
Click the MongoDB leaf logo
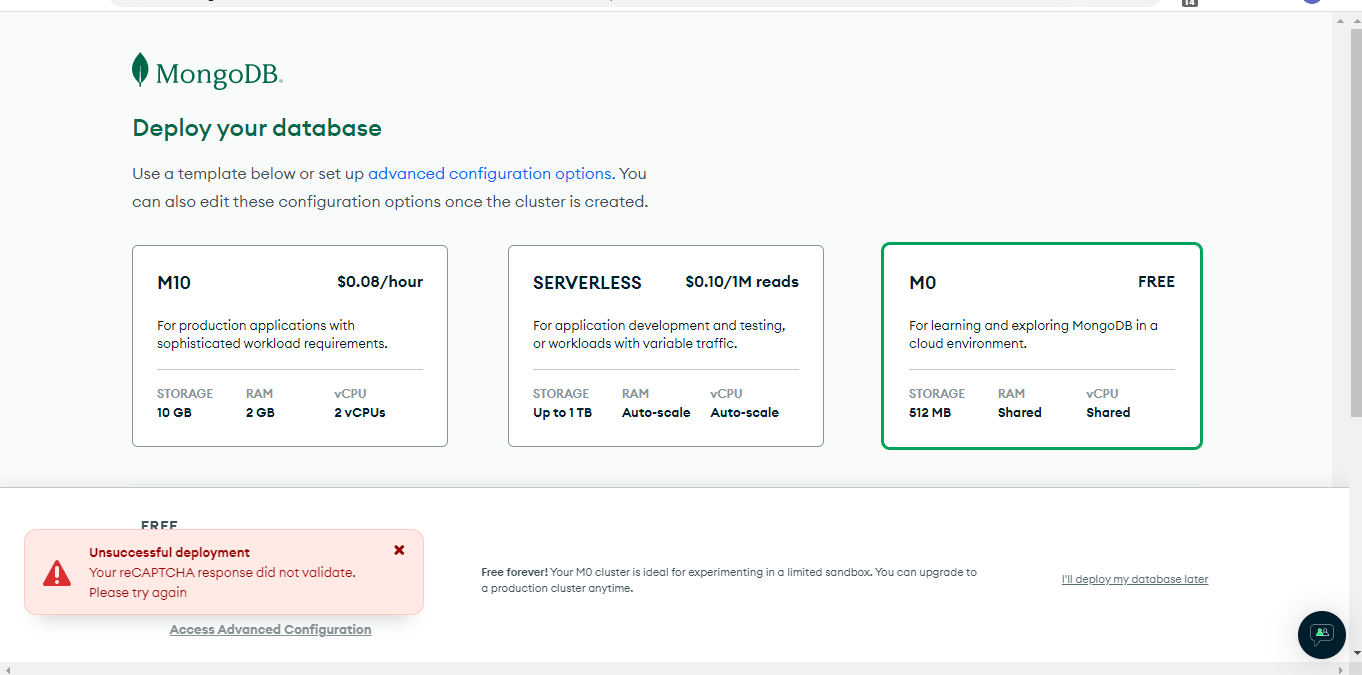[140, 70]
